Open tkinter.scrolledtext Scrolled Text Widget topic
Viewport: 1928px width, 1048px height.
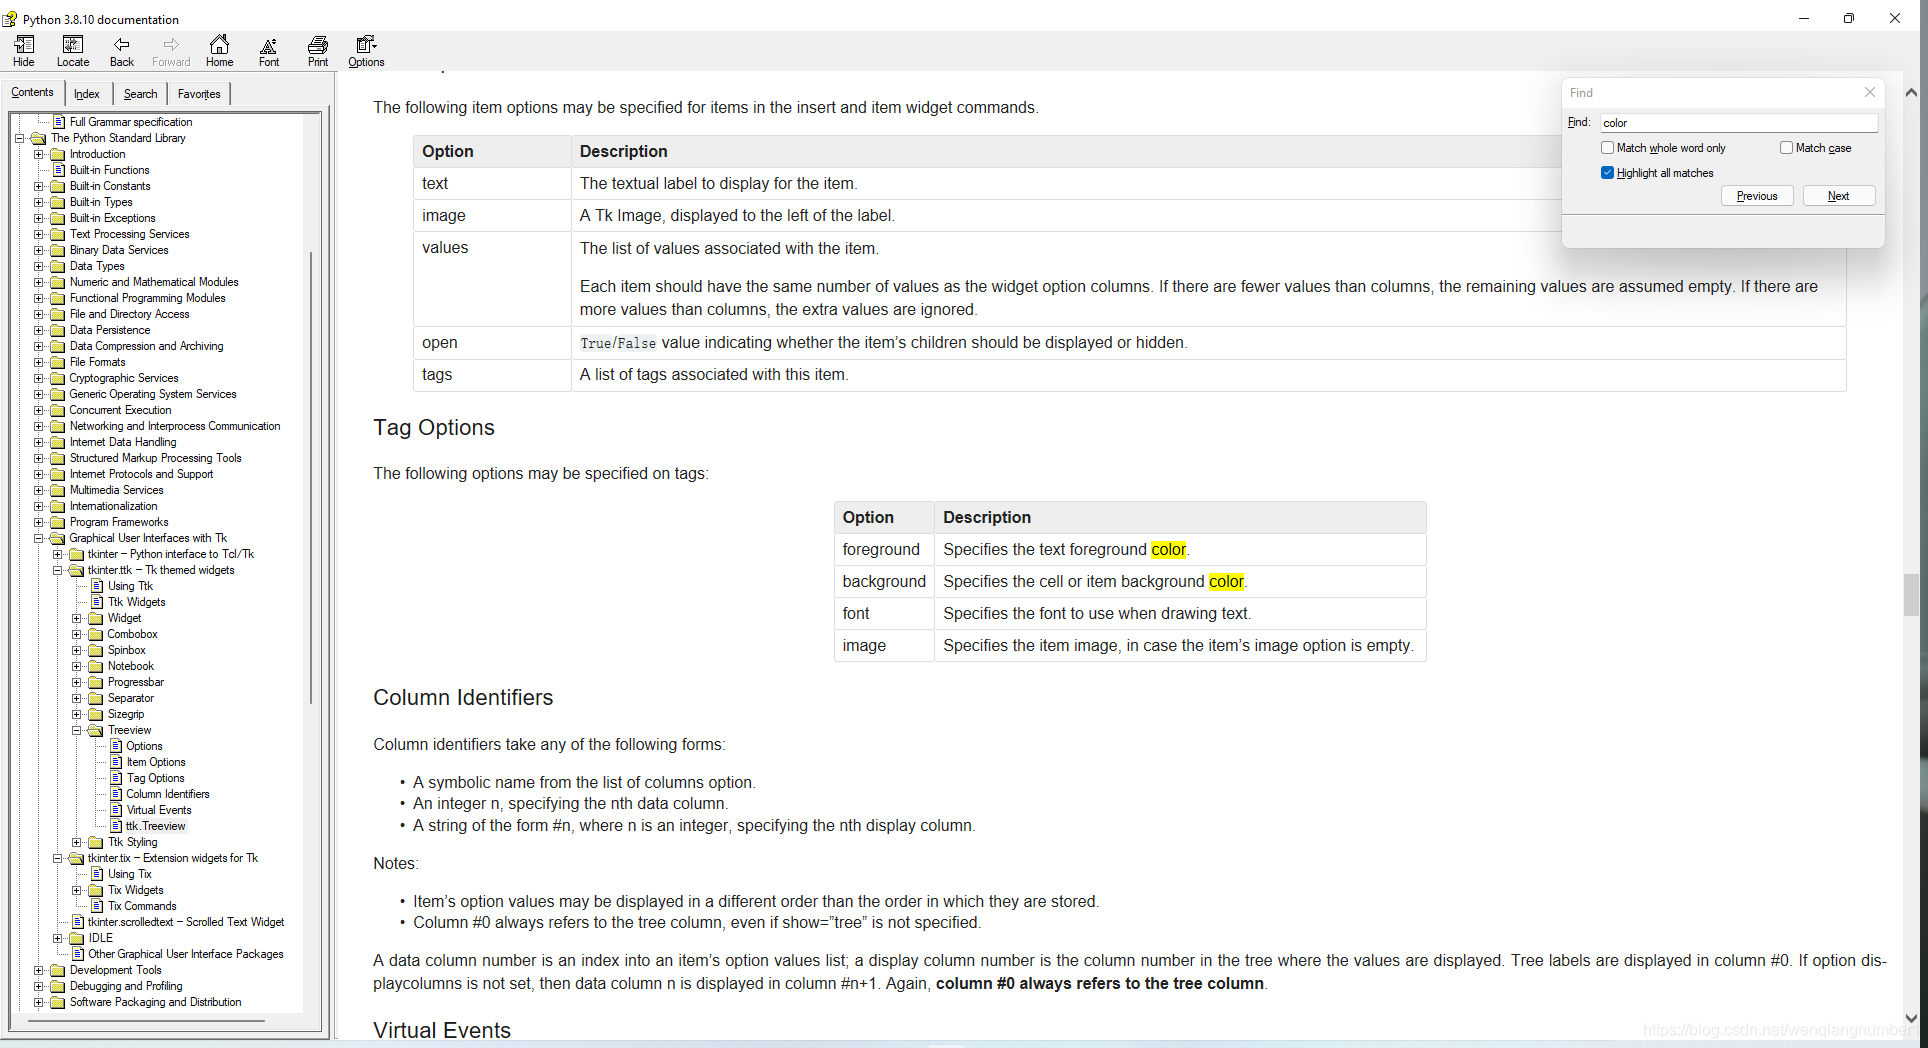(x=186, y=922)
